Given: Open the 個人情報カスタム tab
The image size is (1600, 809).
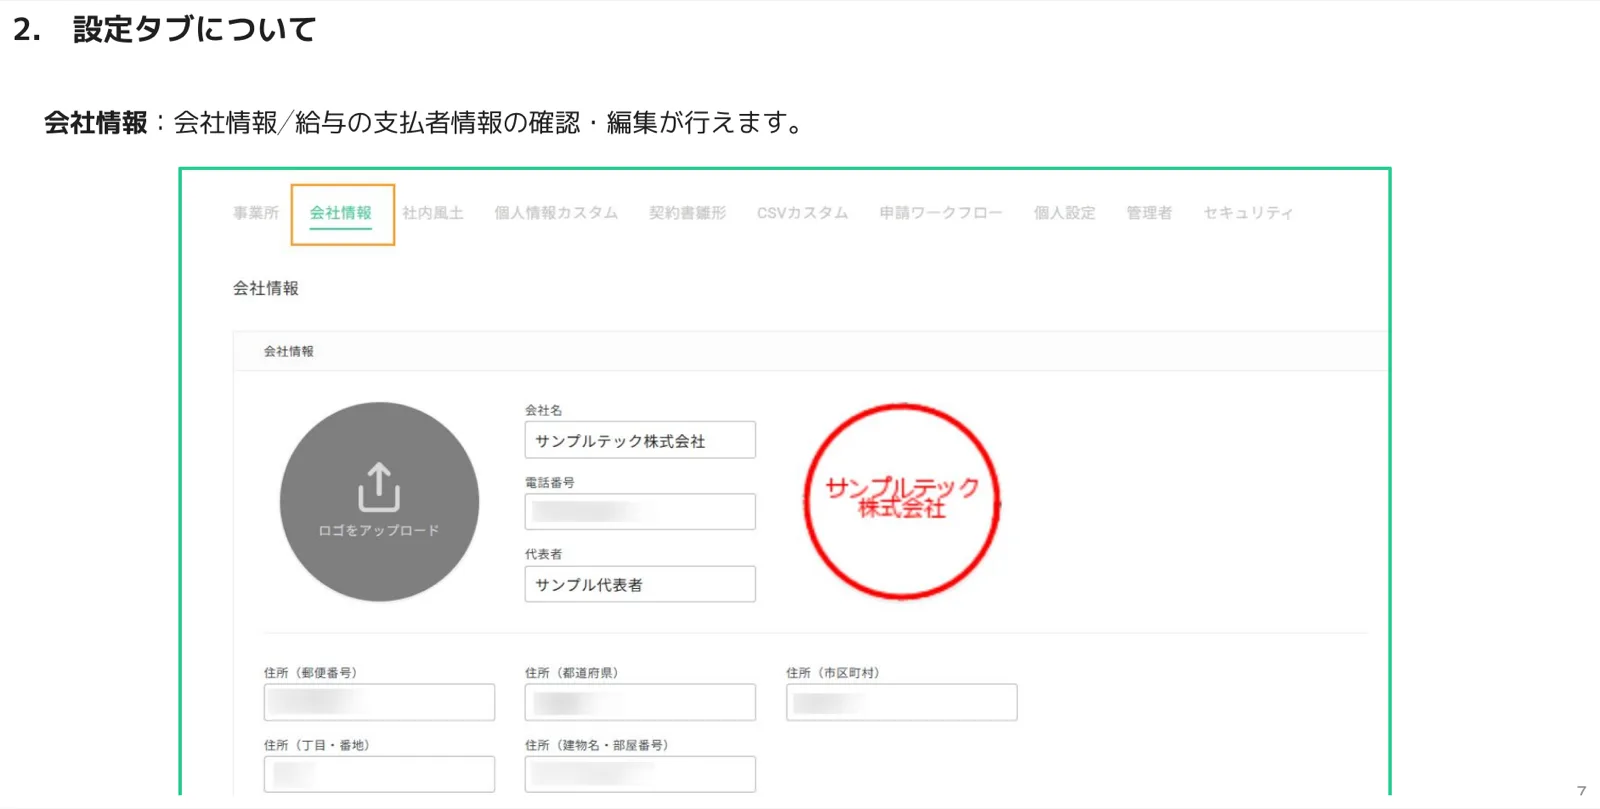Looking at the screenshot, I should (x=556, y=213).
